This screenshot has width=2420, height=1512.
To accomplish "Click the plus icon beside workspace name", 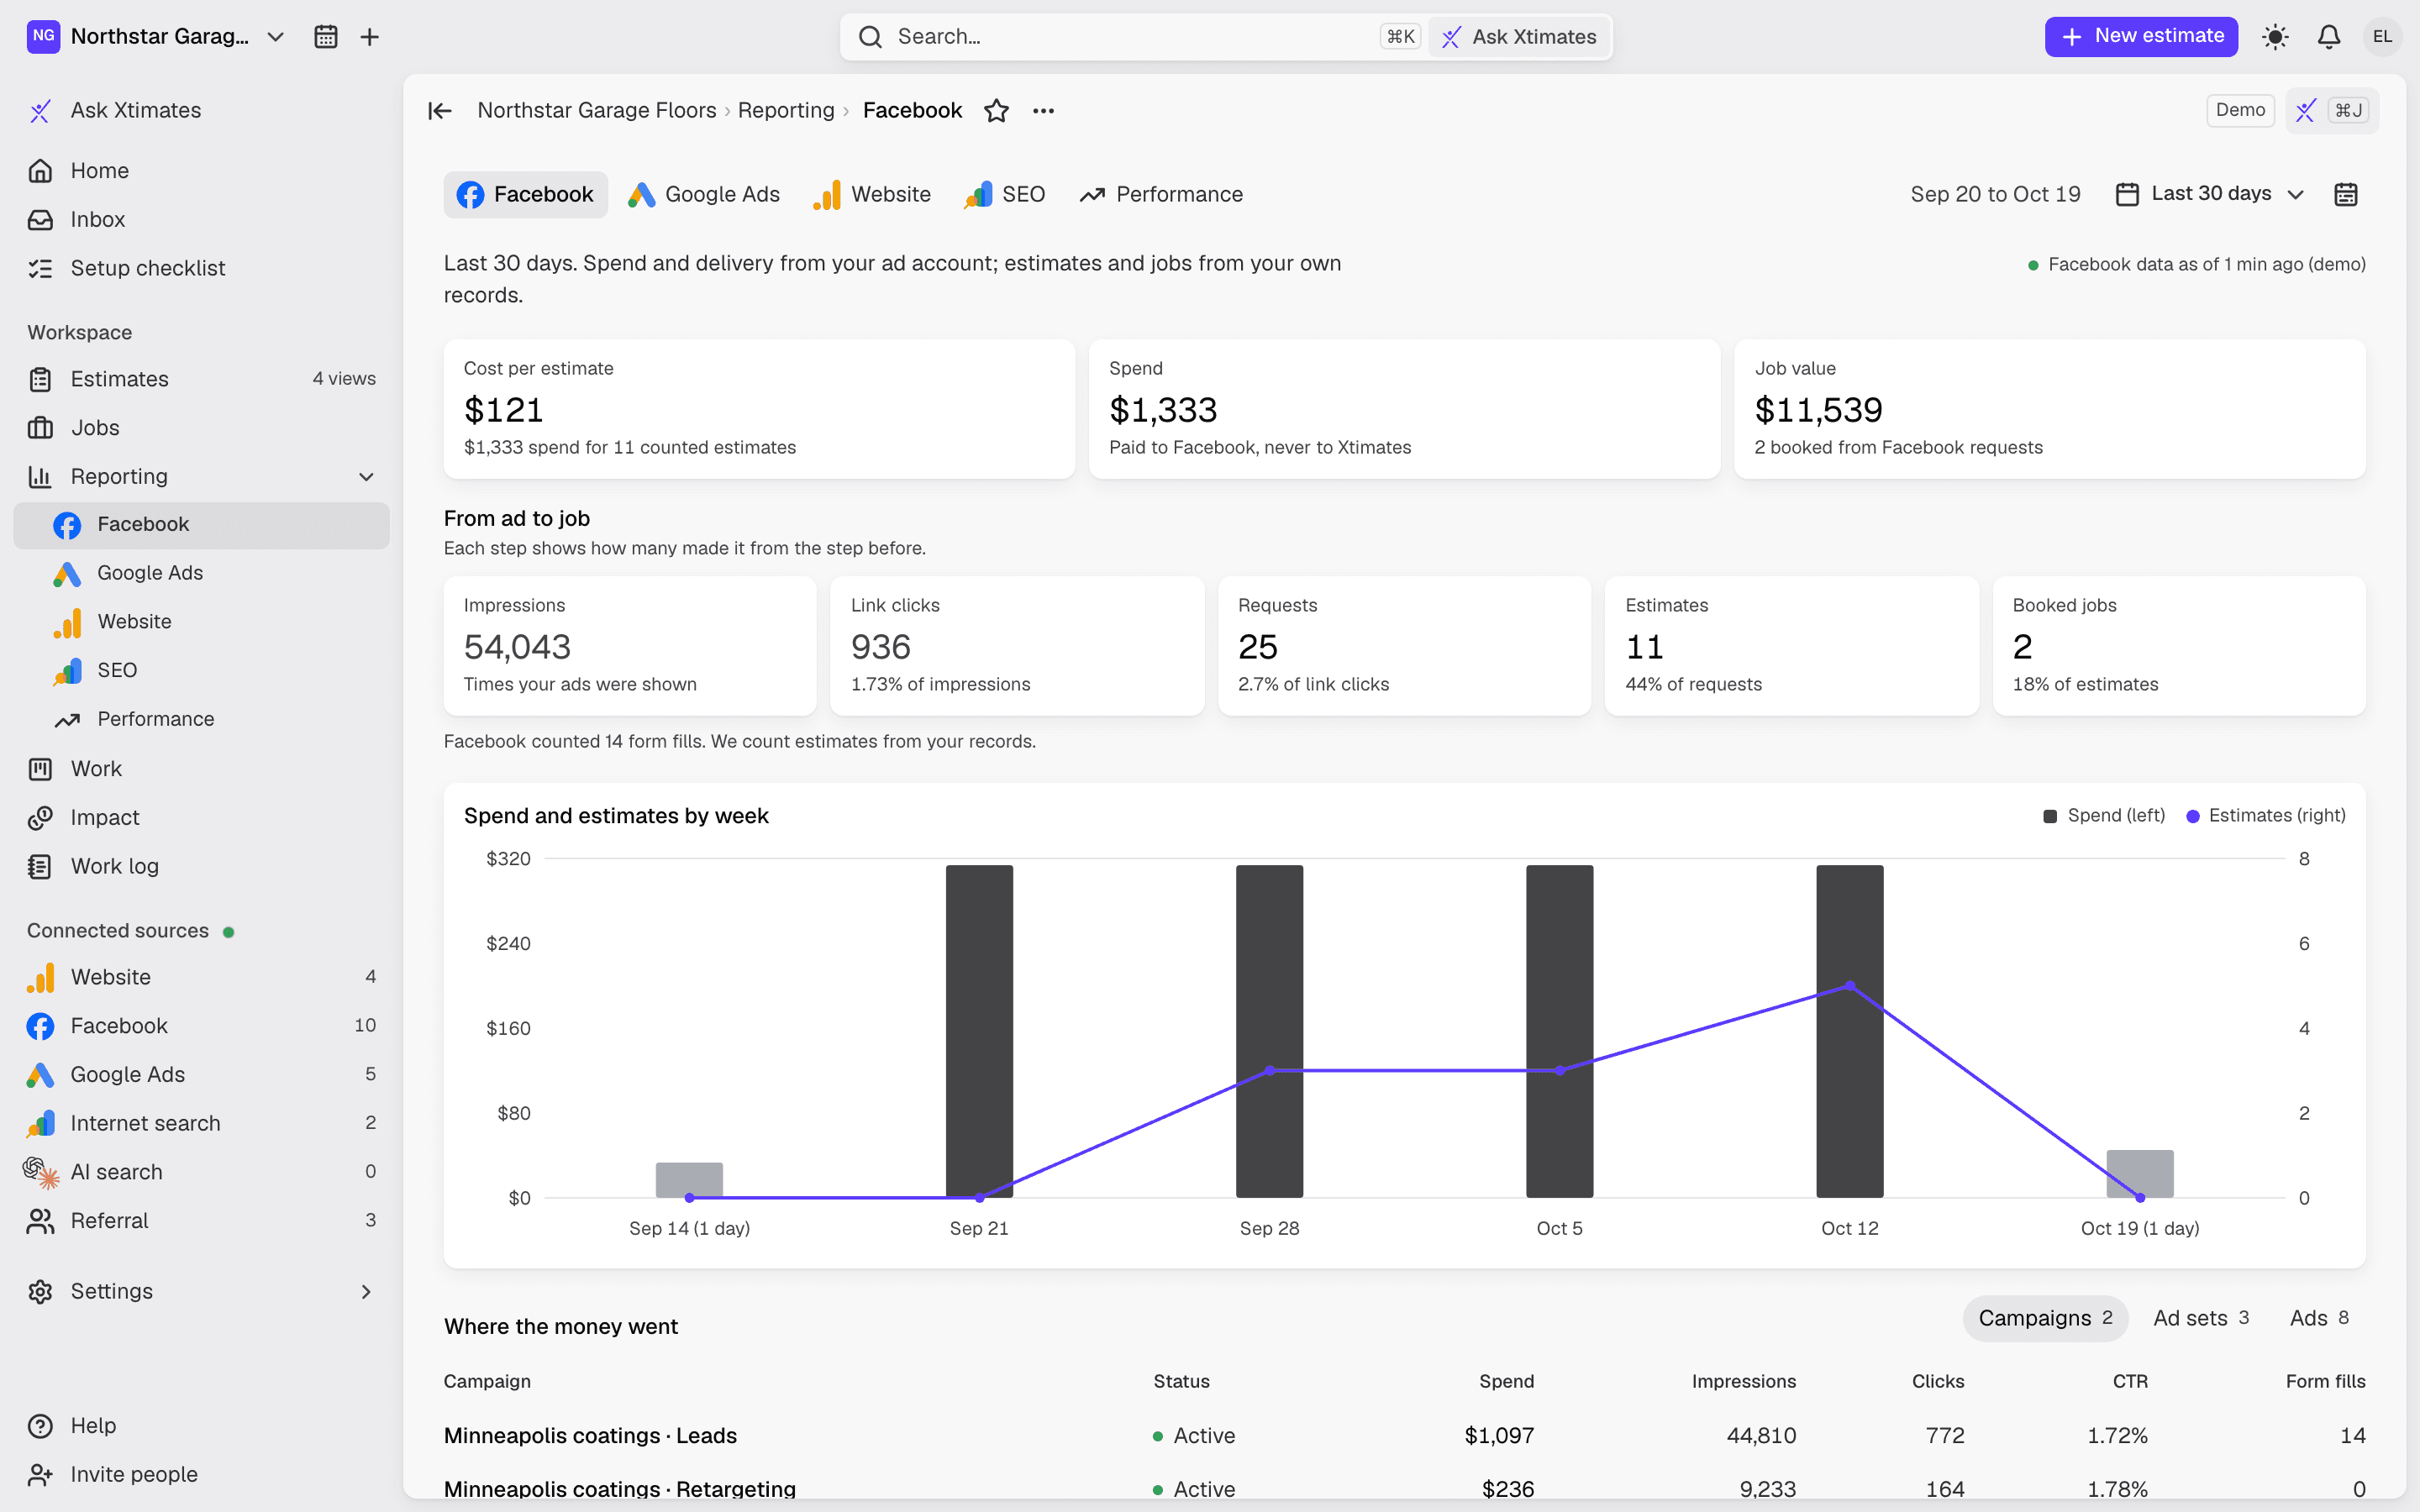I will click(x=369, y=37).
